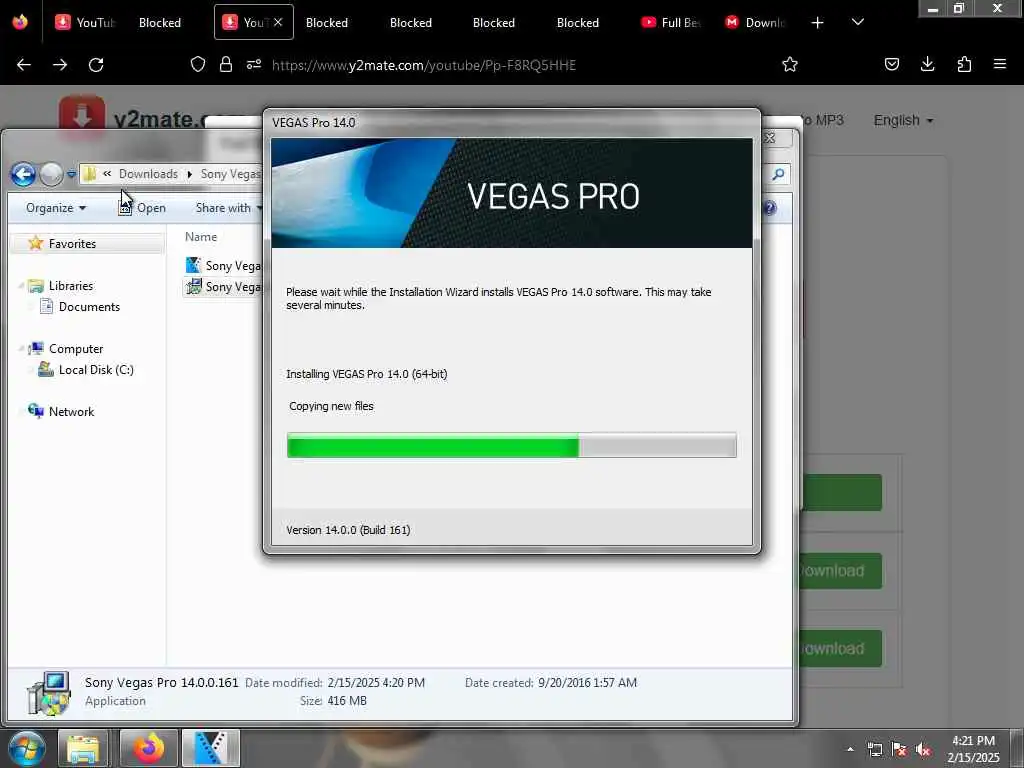Click the VEGAS Pro 14.0 title bar
Screen dimensions: 1024x768
coord(511,123)
